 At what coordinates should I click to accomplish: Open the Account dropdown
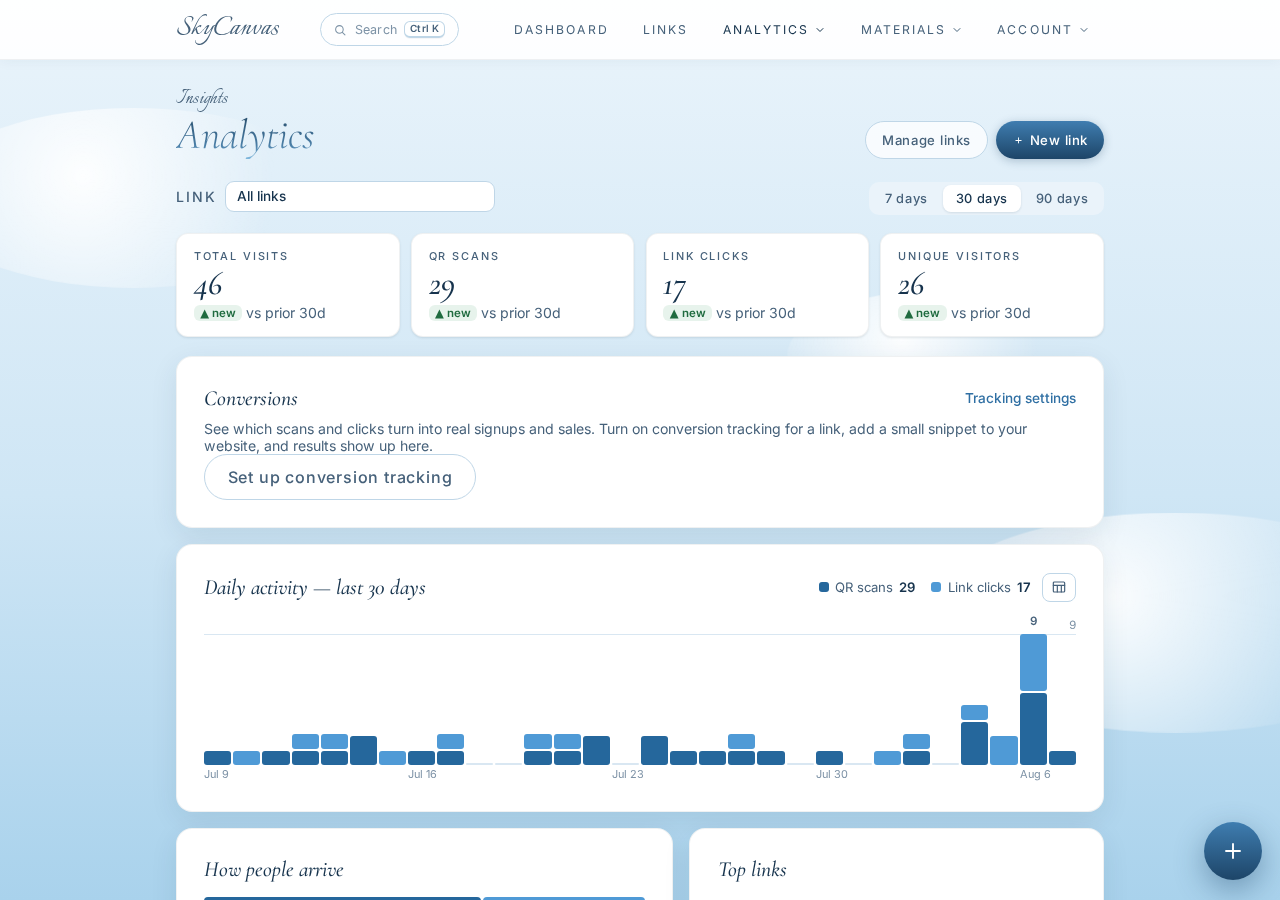point(1043,30)
